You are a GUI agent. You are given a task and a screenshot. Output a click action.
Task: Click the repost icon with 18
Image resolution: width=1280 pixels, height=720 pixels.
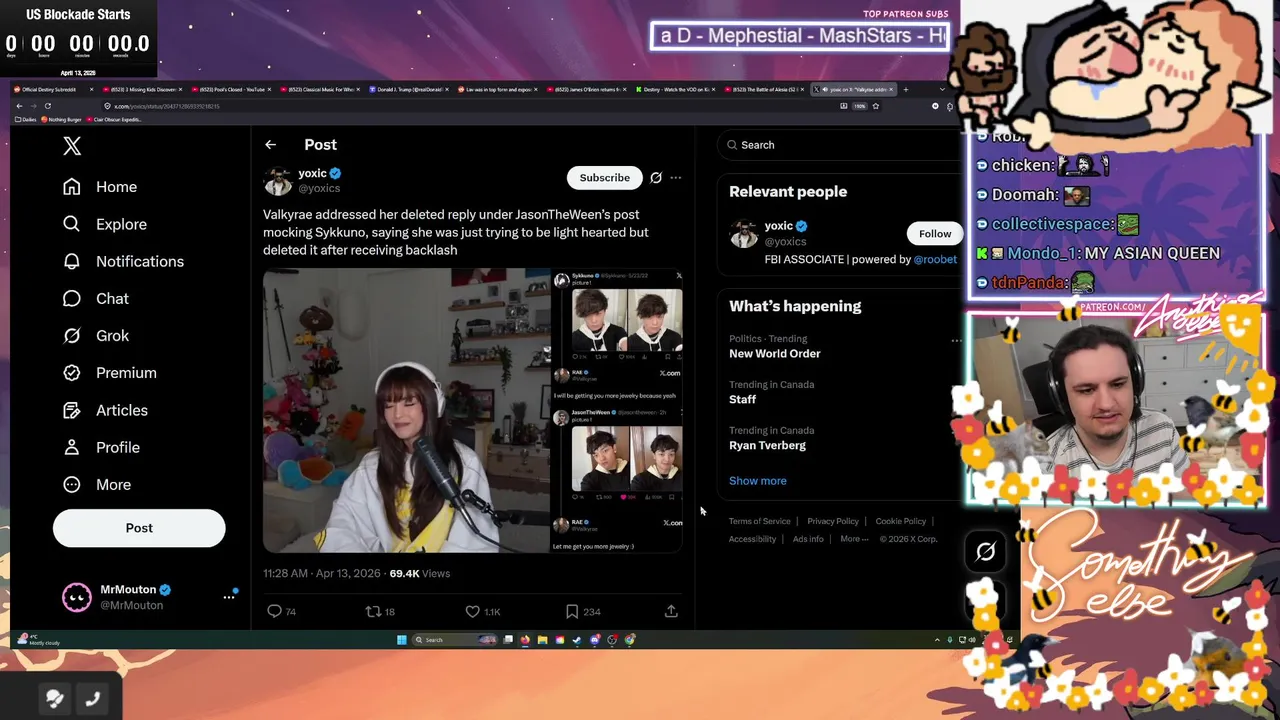[x=373, y=611]
